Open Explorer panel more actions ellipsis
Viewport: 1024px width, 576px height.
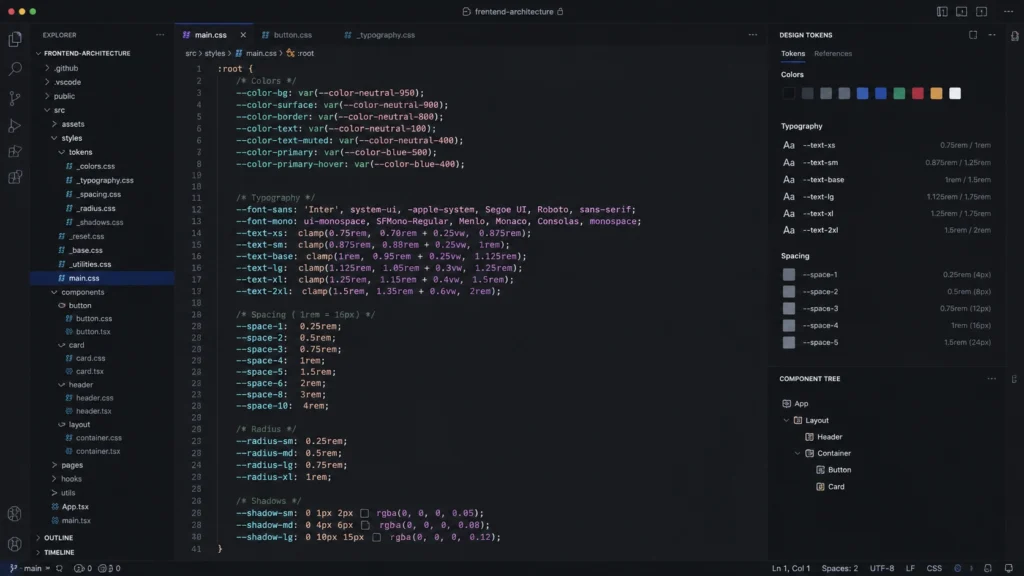click(160, 35)
